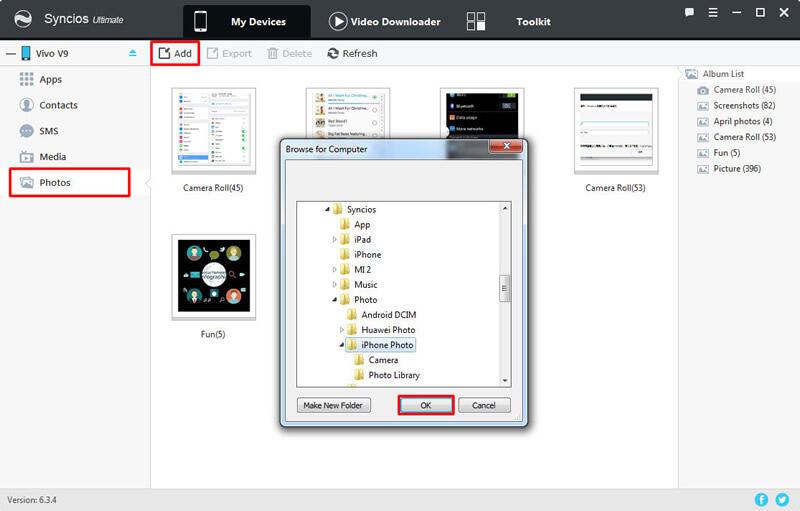
Task: Open the Twitter icon in status bar
Action: click(783, 499)
